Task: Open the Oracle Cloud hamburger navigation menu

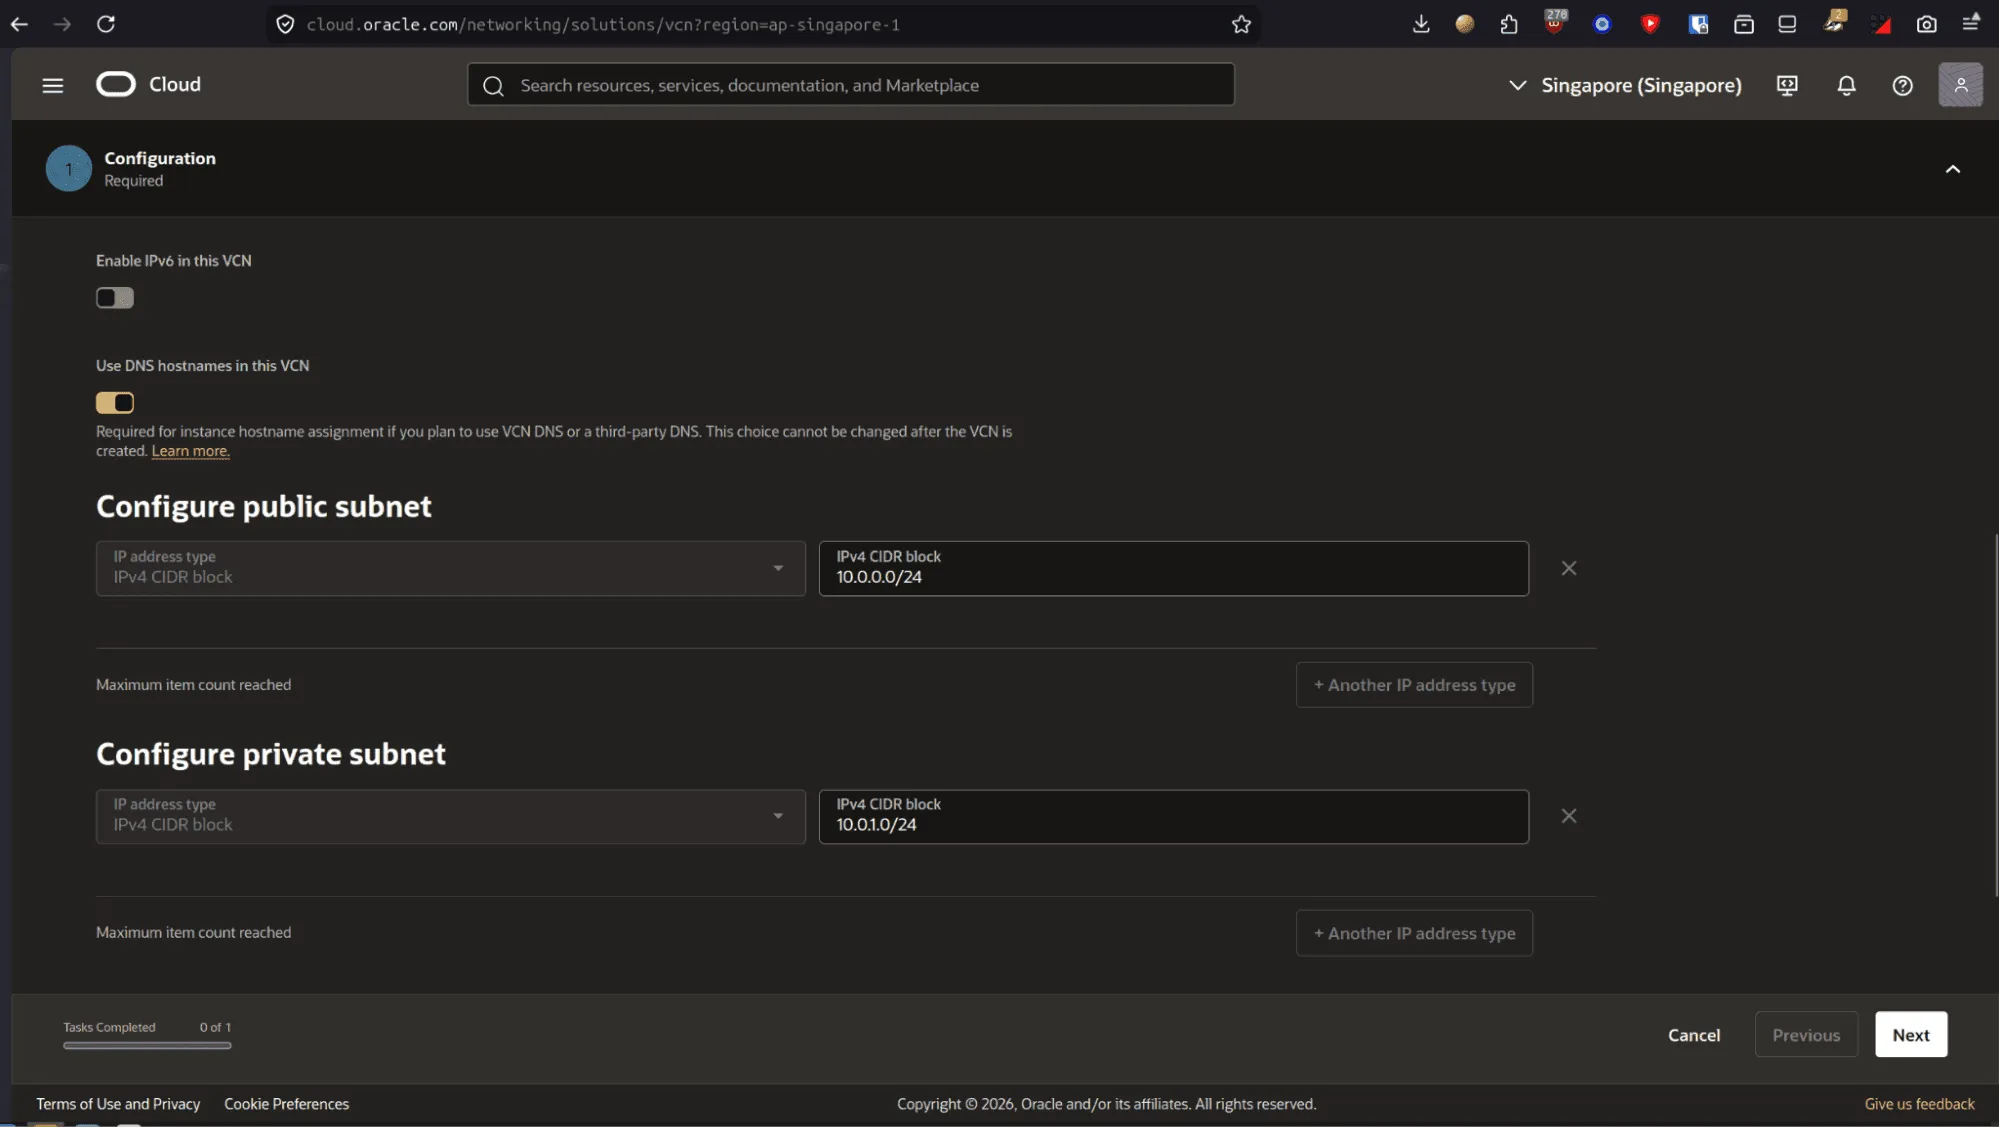Action: (x=53, y=86)
